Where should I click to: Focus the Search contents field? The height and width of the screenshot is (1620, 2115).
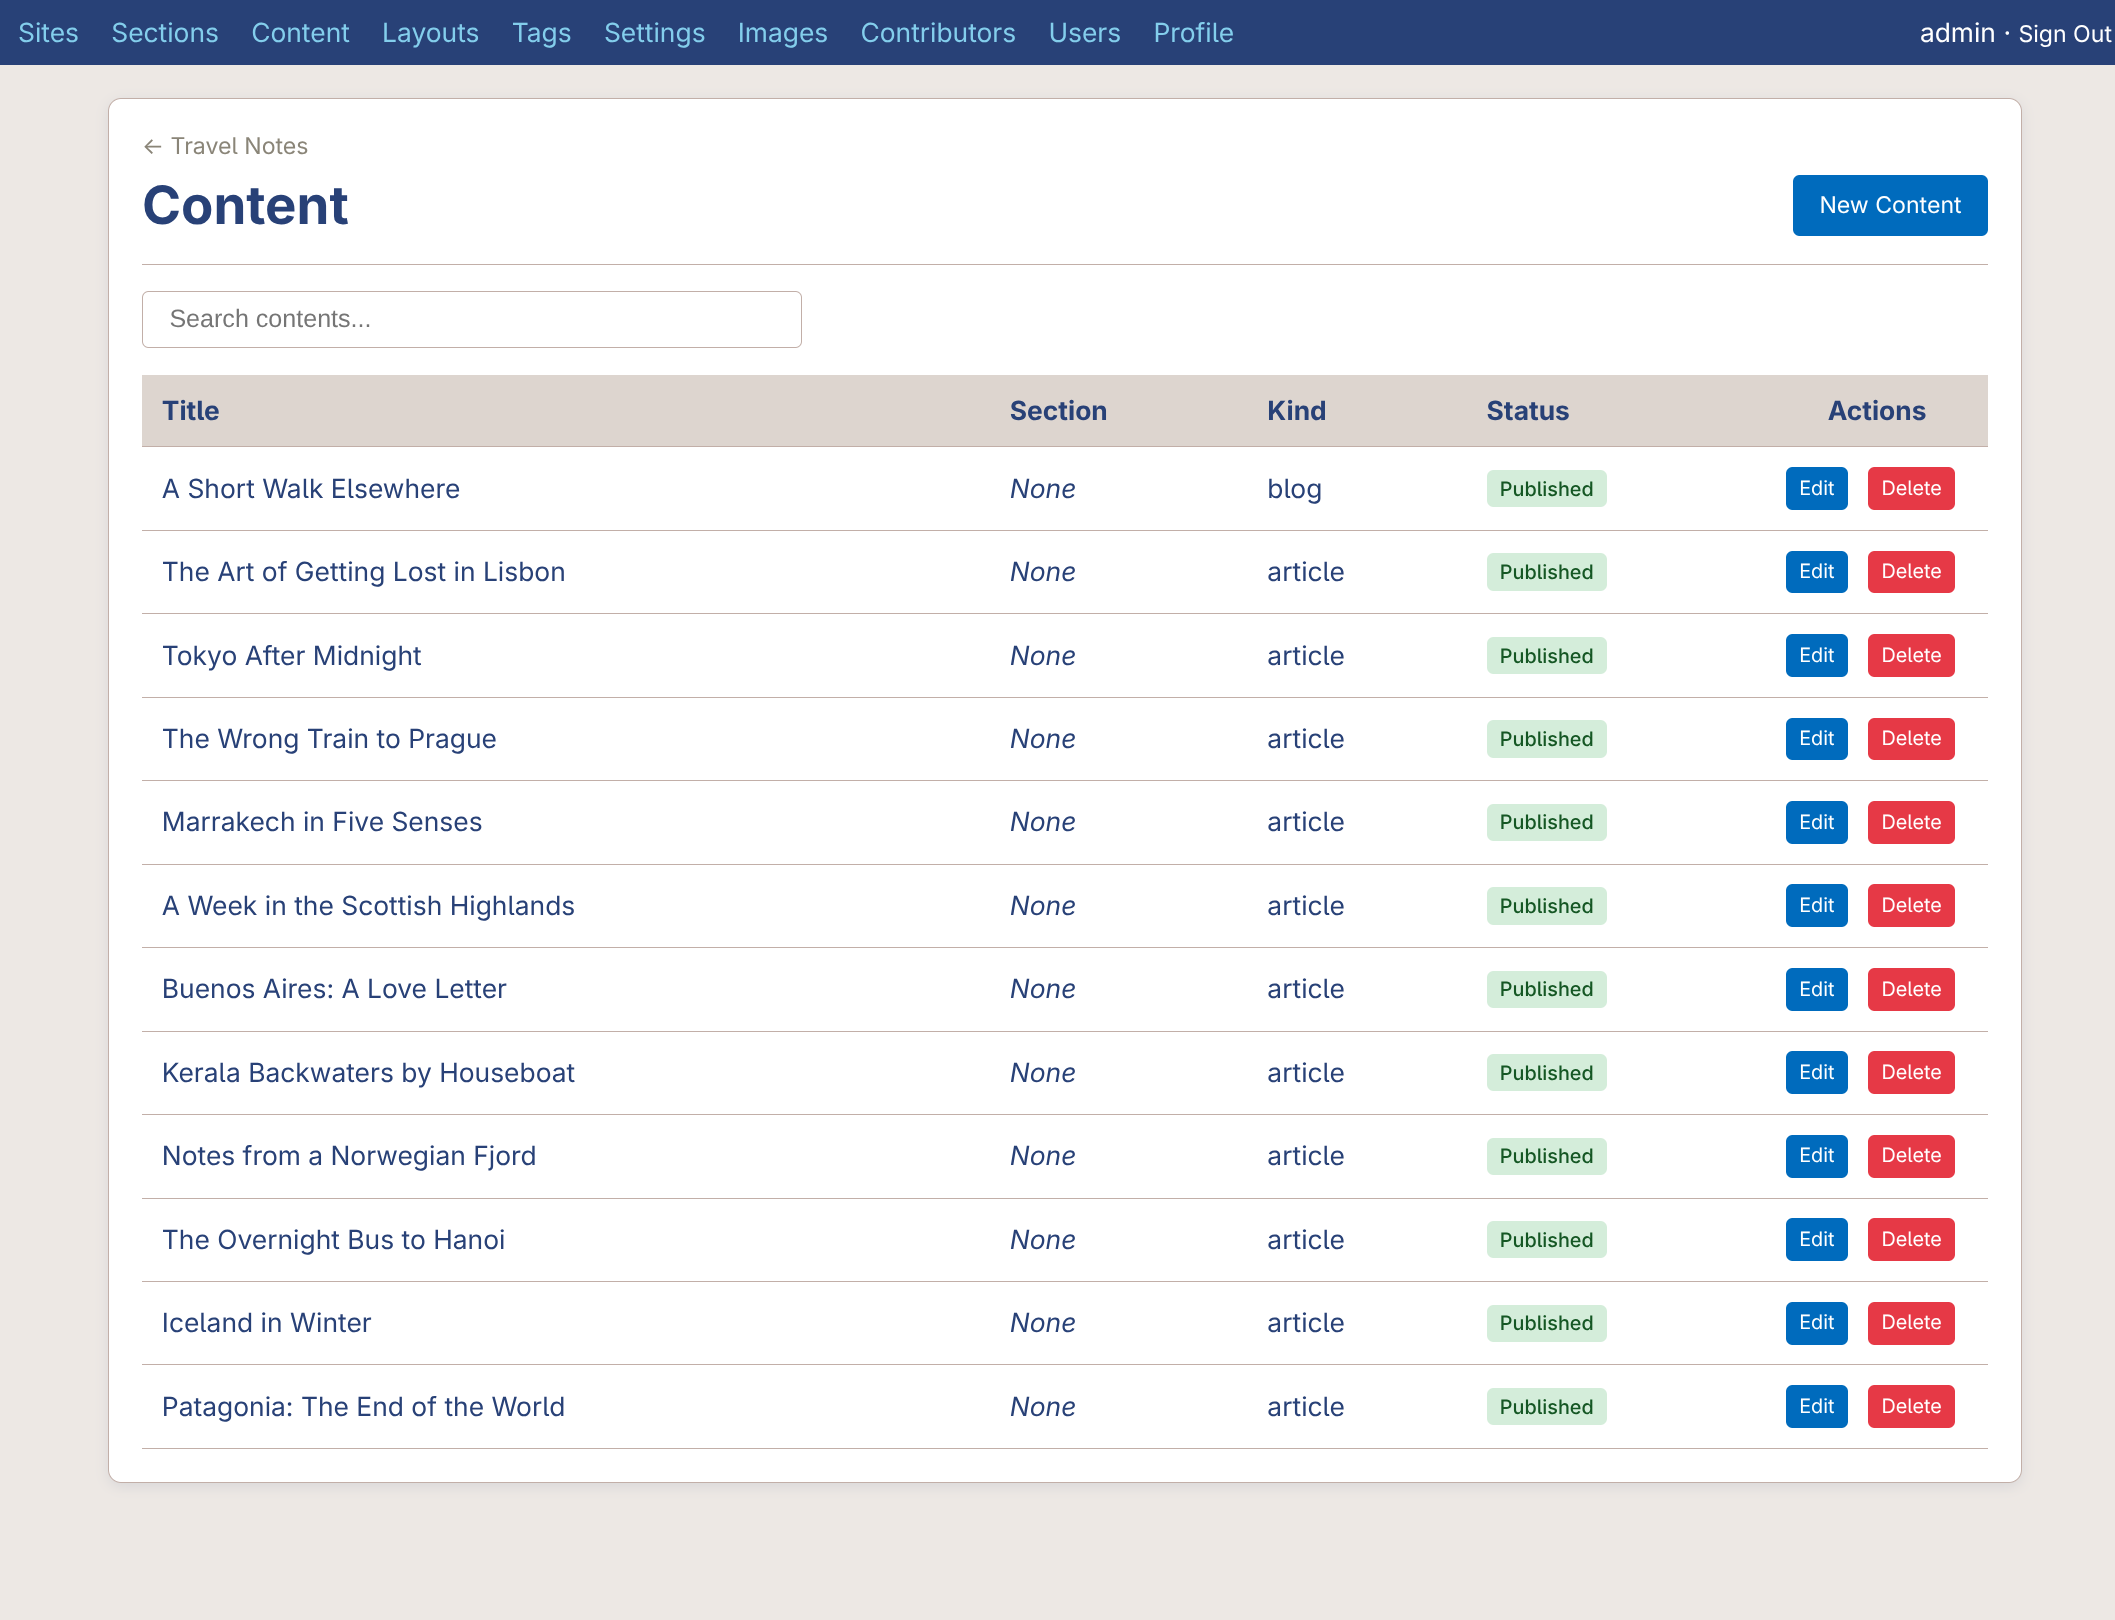tap(471, 319)
